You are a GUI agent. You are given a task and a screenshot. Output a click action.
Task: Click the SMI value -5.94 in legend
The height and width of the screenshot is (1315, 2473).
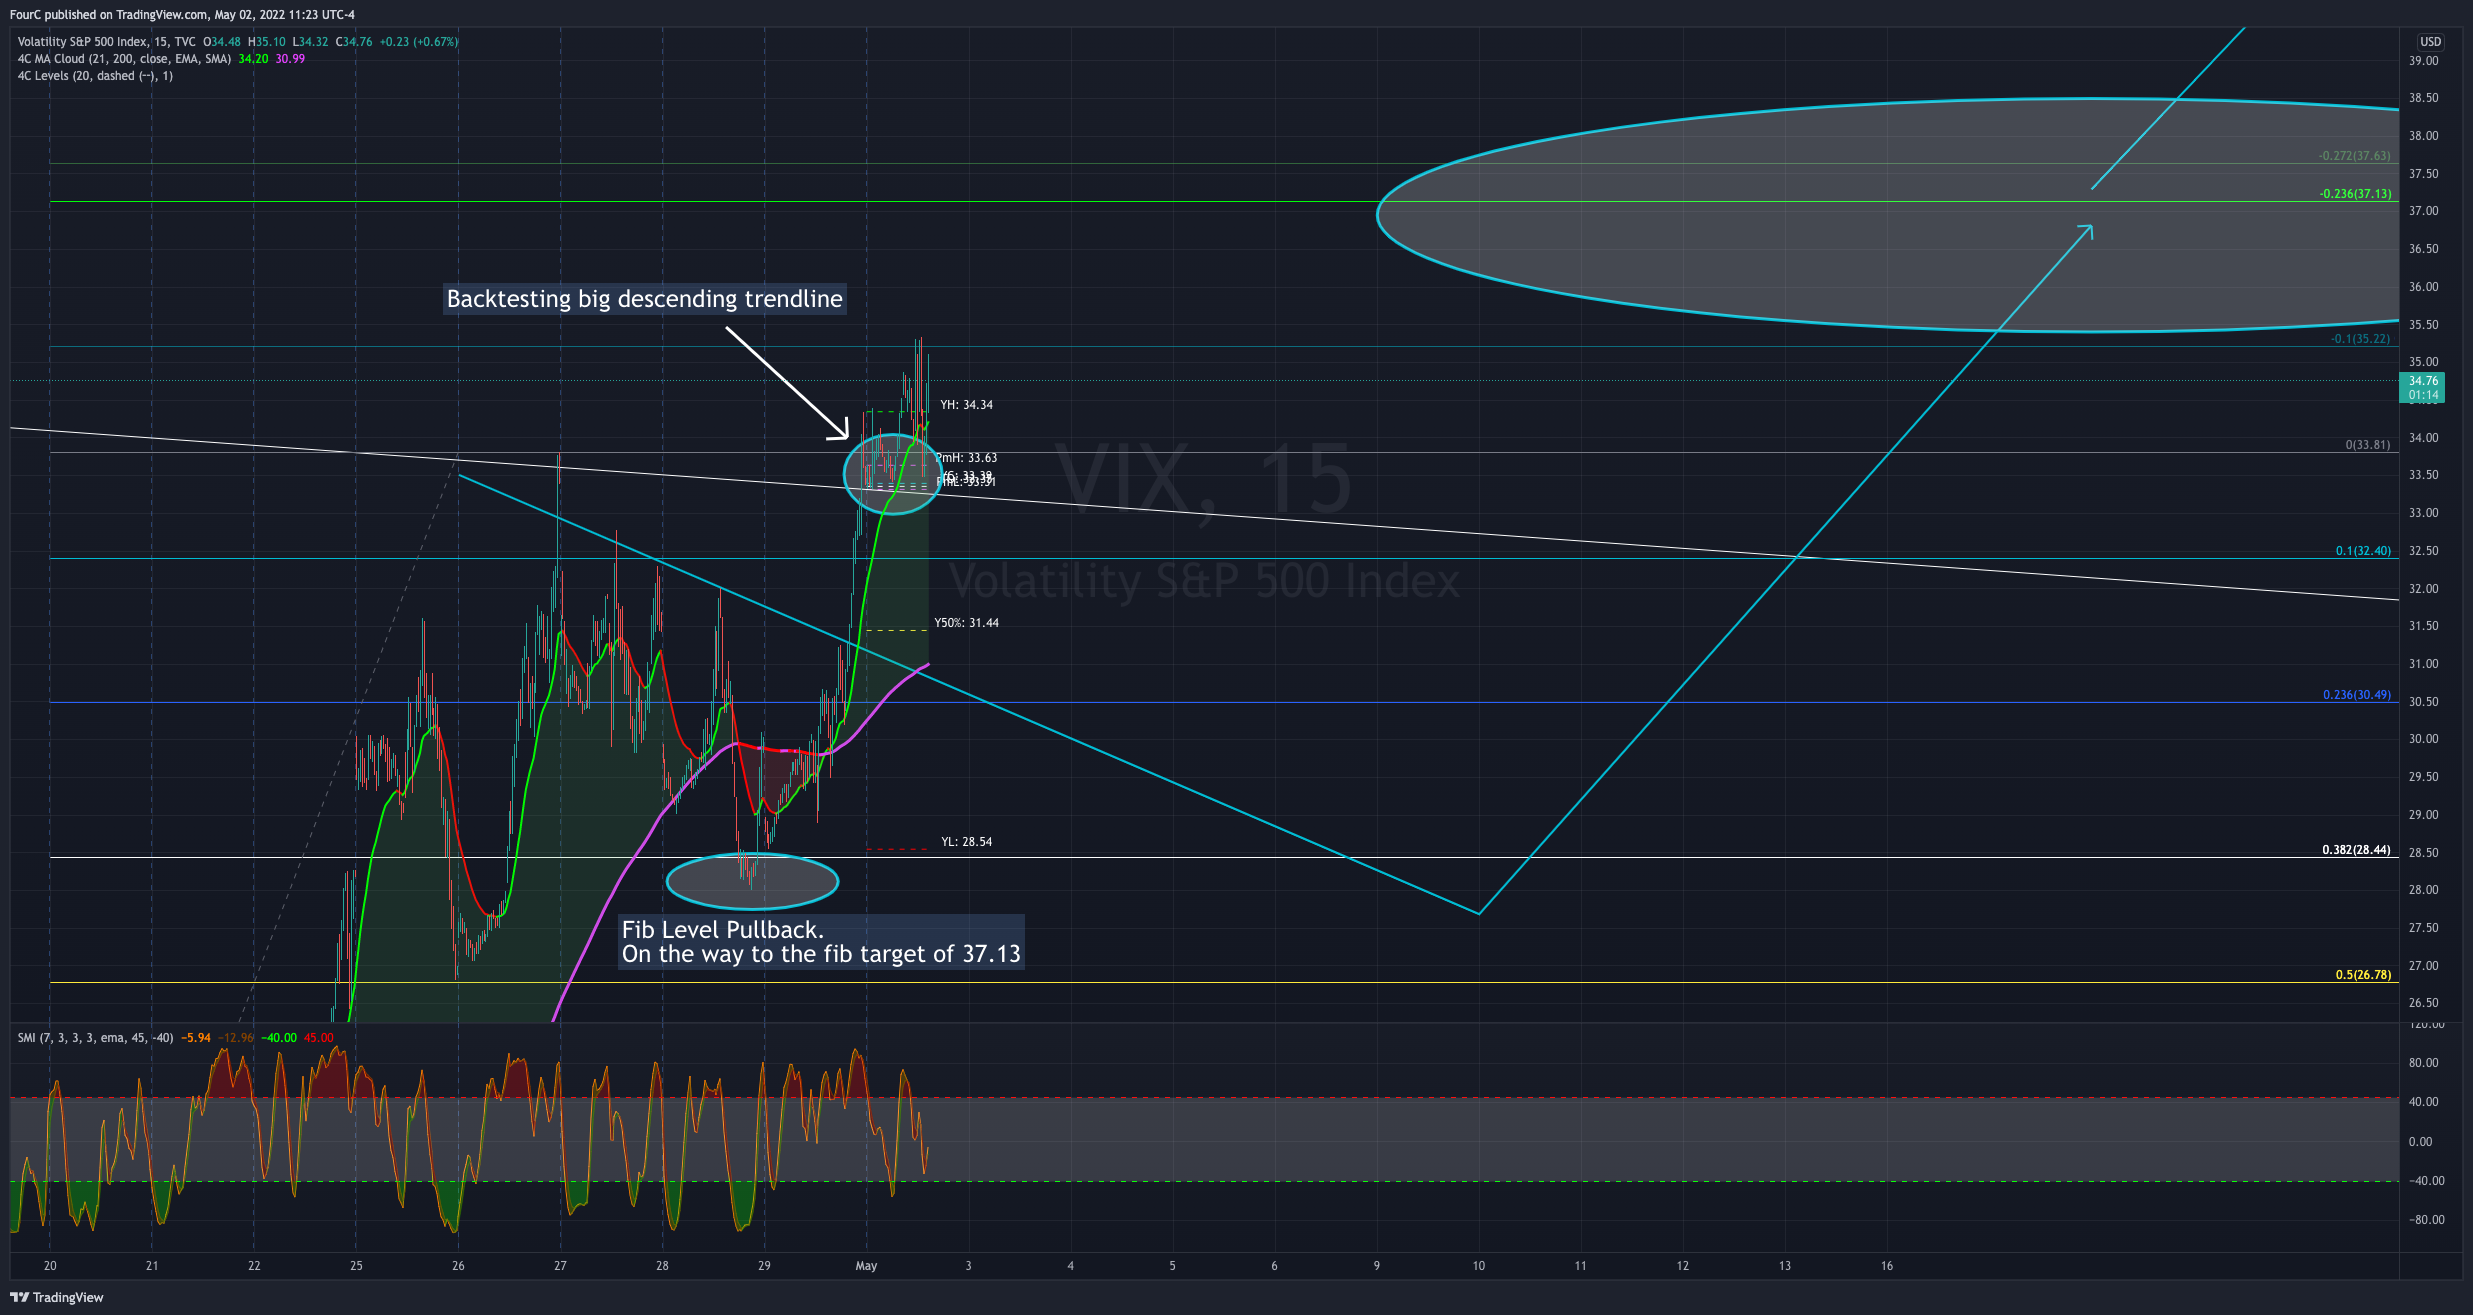click(196, 1038)
